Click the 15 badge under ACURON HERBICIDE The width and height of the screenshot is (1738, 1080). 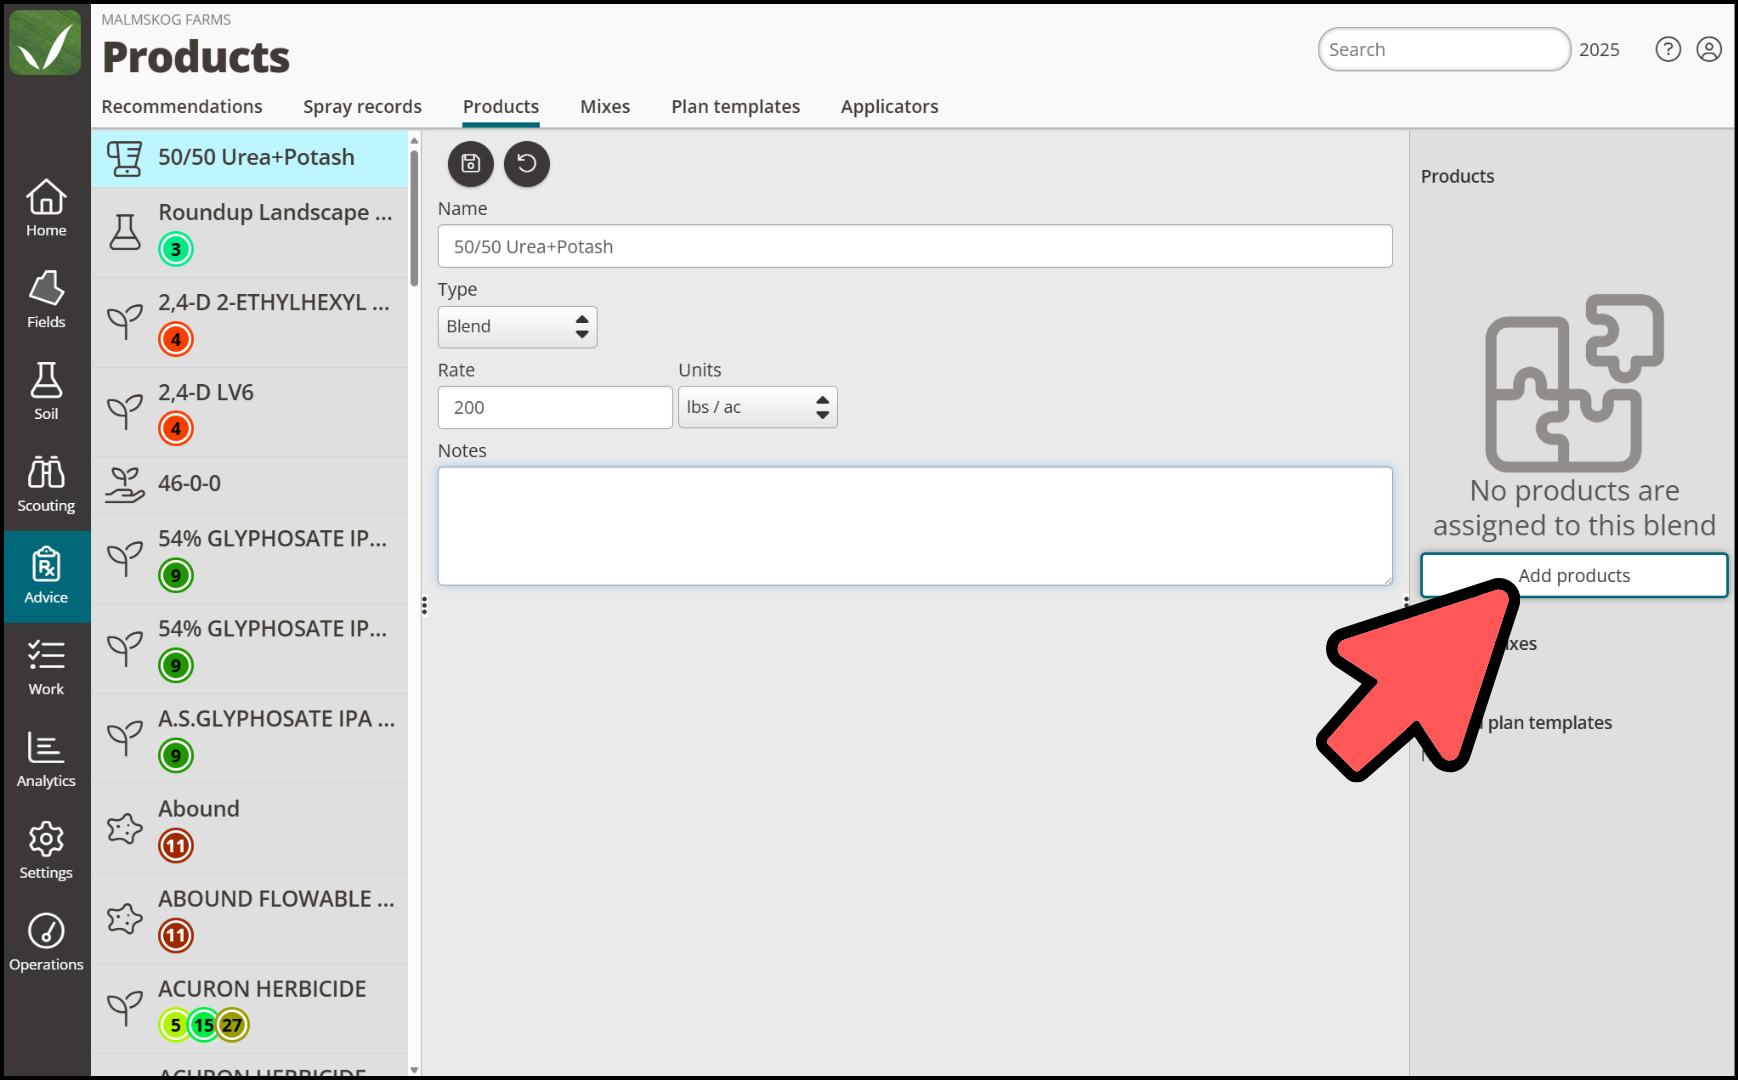click(x=204, y=1025)
